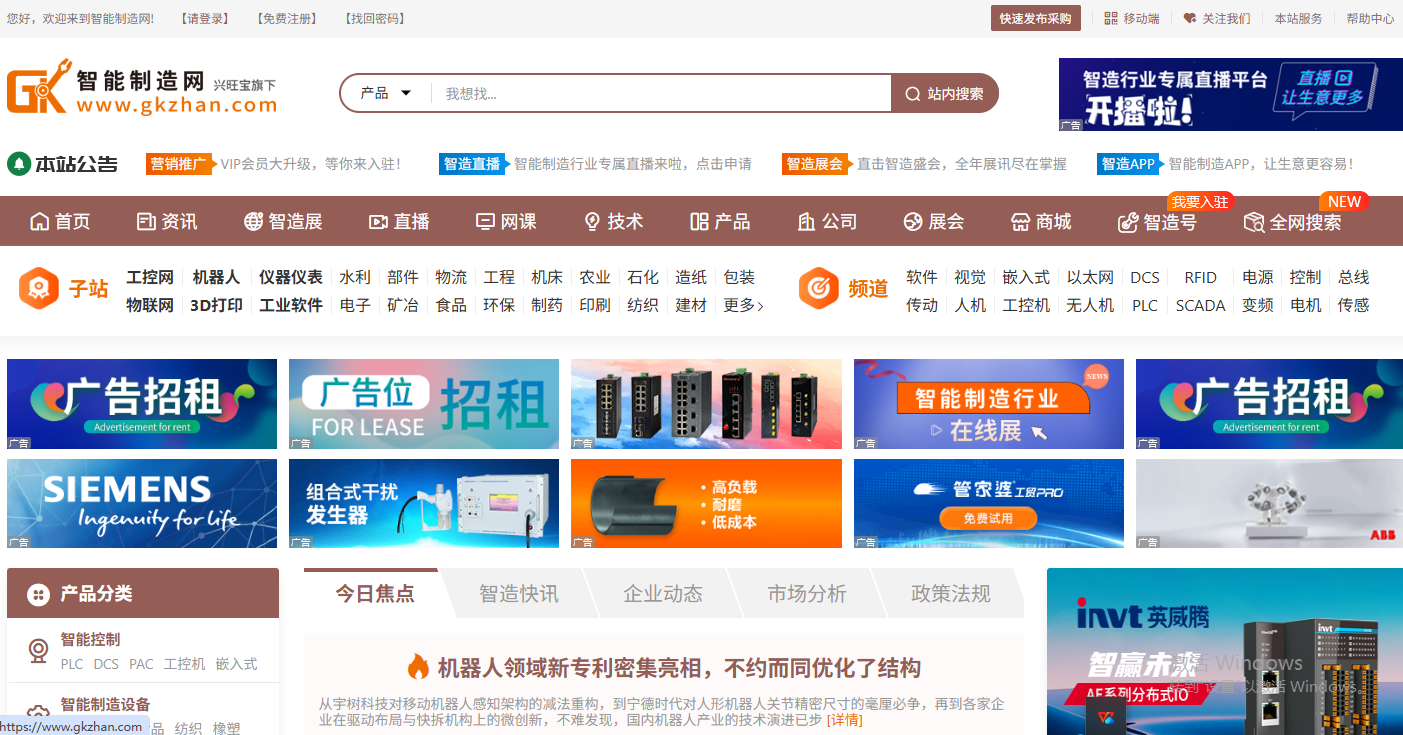1403x735 pixels.
Task: Click the 智能控制 category icon in product sidebar
Action: coord(39,650)
